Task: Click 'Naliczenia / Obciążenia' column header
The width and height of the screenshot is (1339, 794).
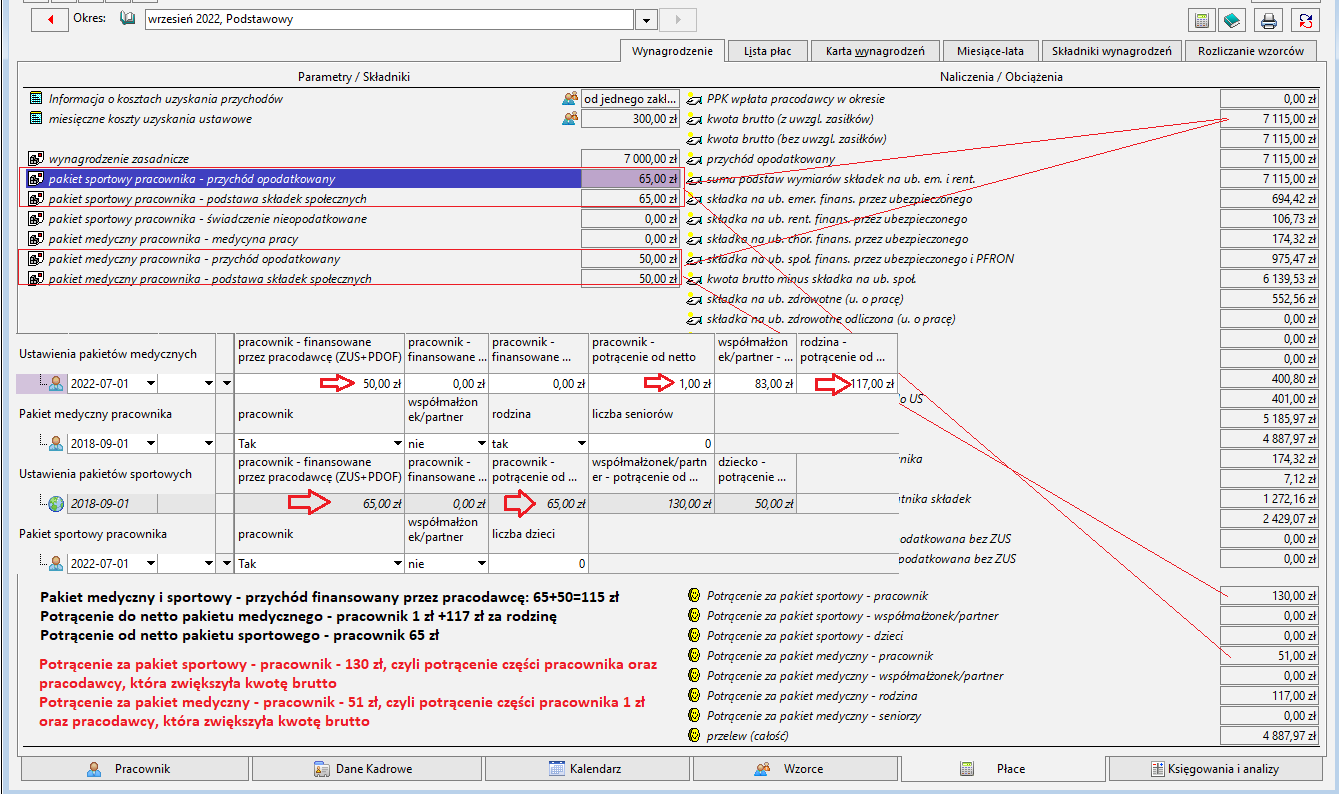Action: pos(1001,76)
